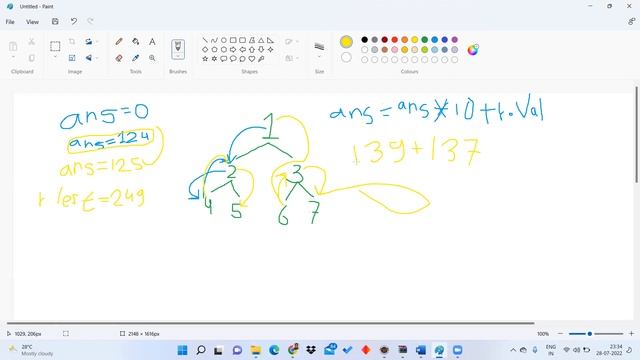Open Dropbox from the taskbar
Screen dimensions: 640x360
(311, 350)
